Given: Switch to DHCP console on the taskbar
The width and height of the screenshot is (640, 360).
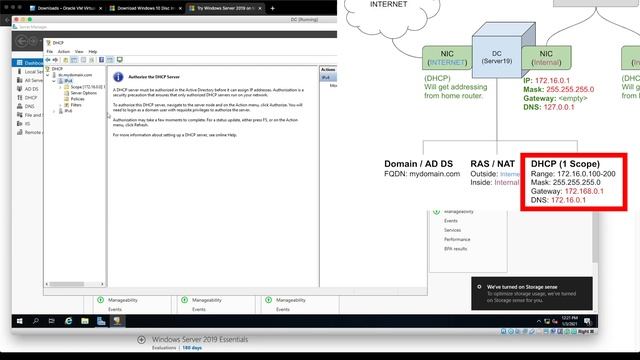Looking at the screenshot, I should click(x=117, y=321).
